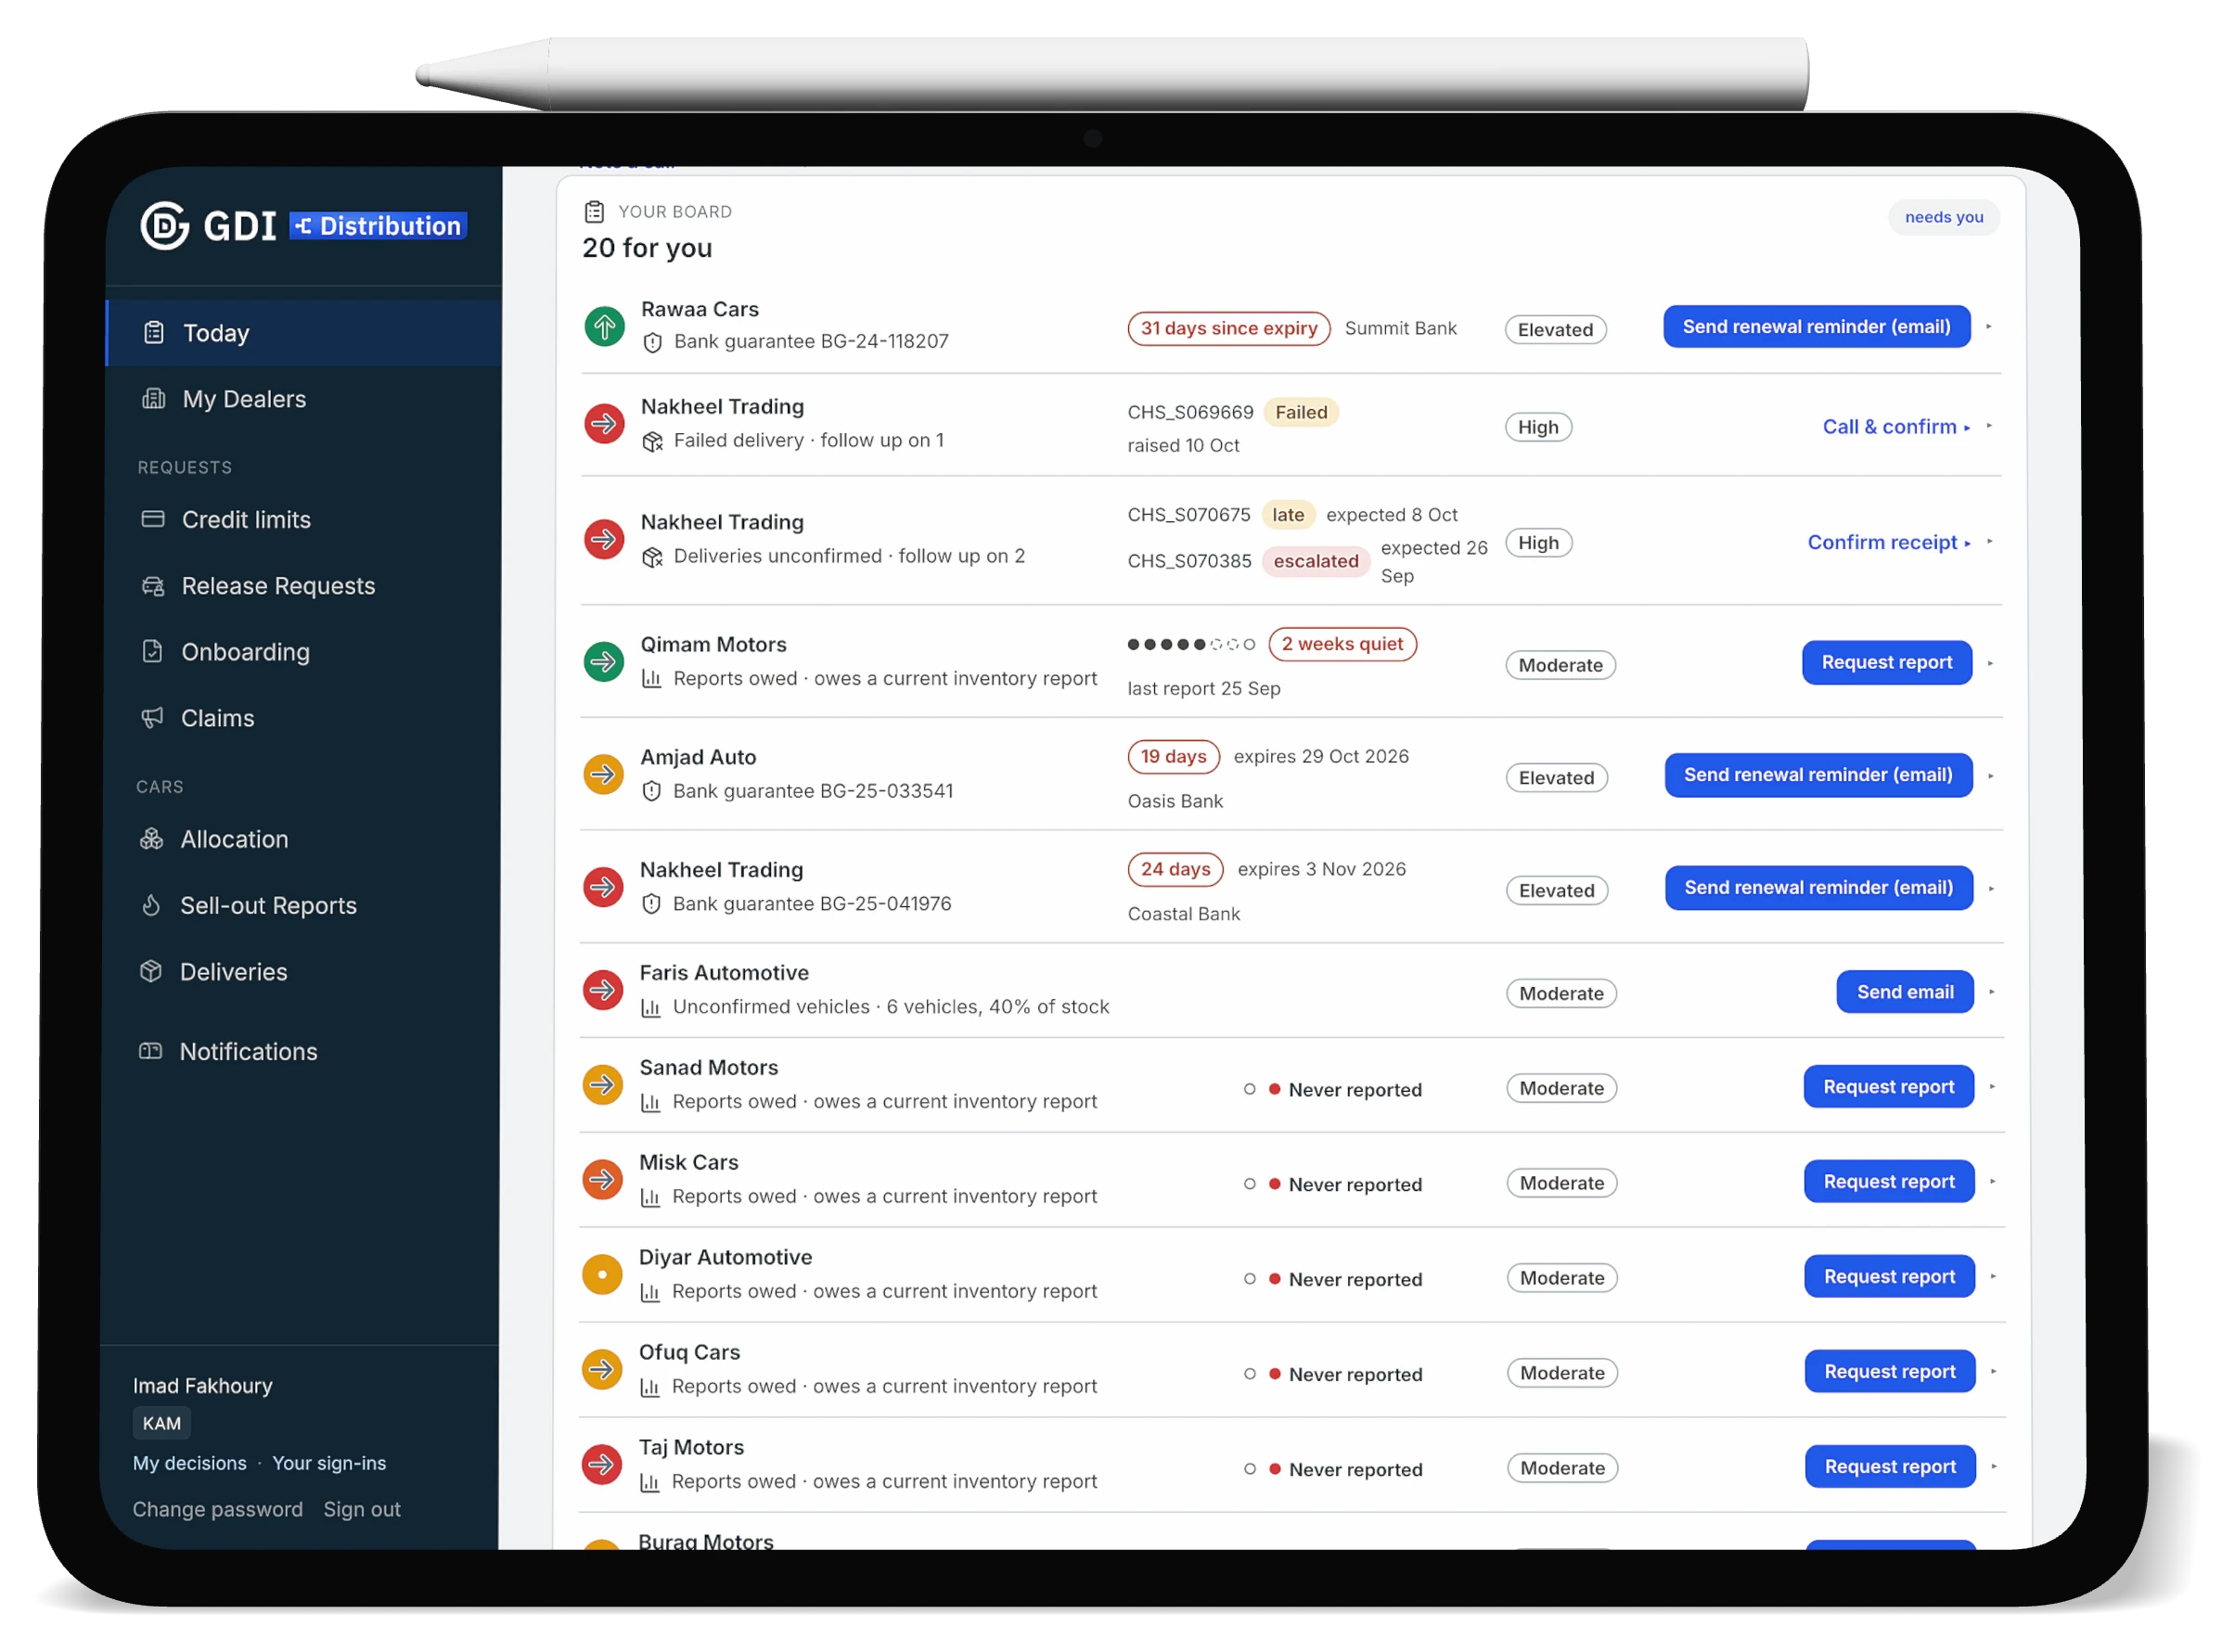Screen dimensions: 2235x1652
Task: Expand Rawaa Cars row arrow
Action: tap(1989, 326)
